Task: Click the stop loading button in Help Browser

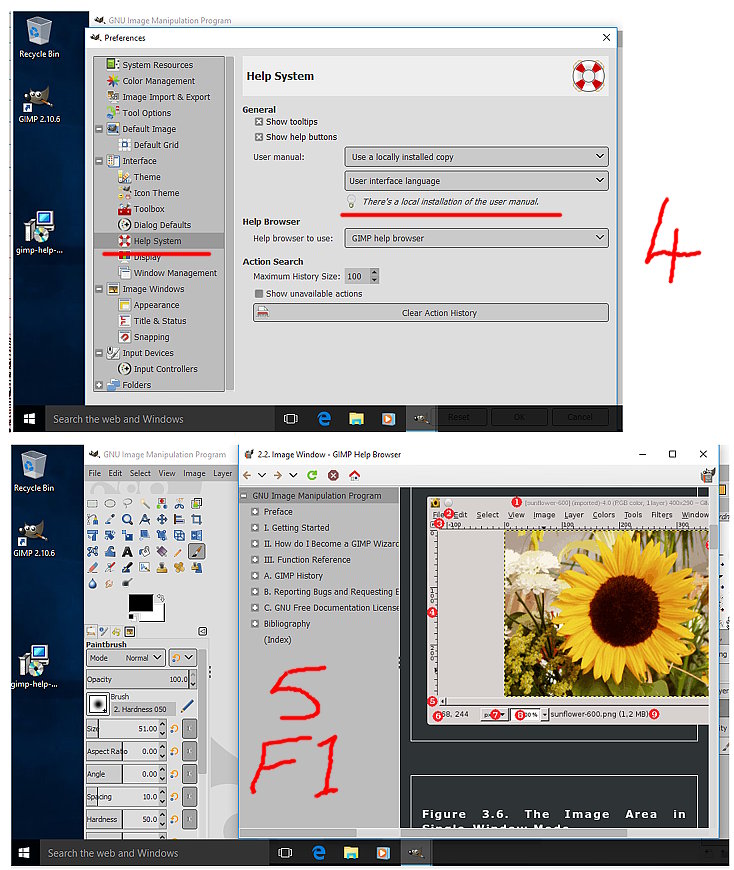Action: (x=333, y=475)
